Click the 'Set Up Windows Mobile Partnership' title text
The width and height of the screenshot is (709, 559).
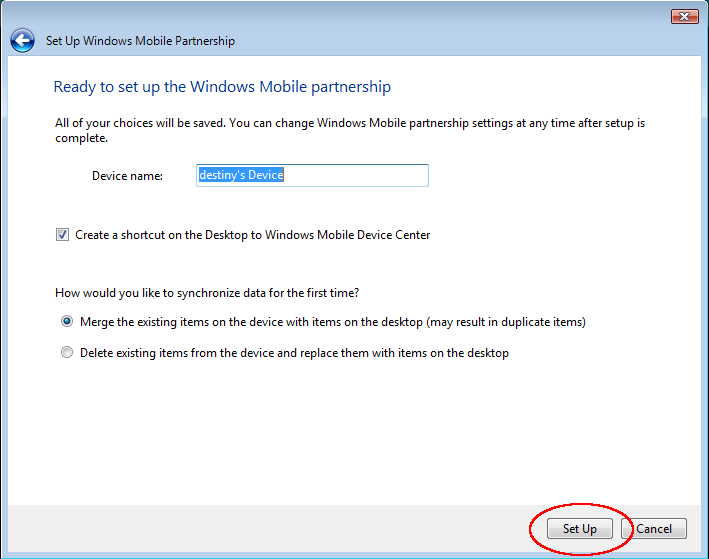pyautogui.click(x=140, y=42)
